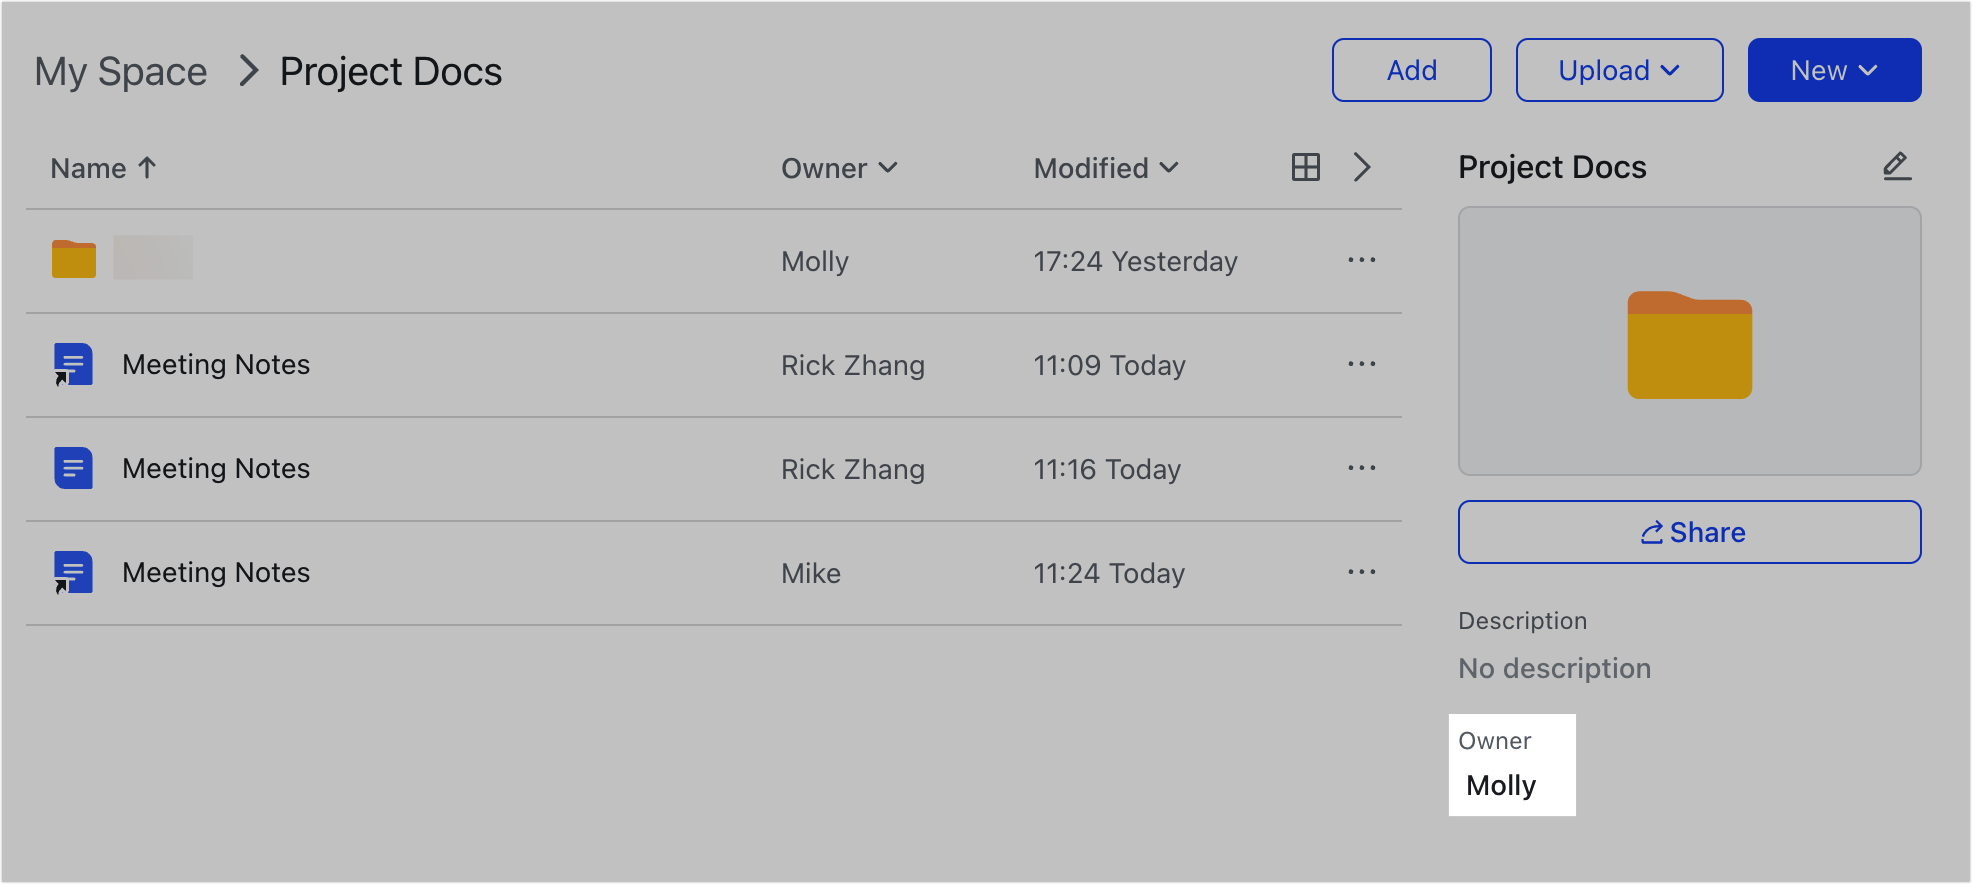Click the Add button
Screen dimensions: 1972x884
click(1411, 70)
